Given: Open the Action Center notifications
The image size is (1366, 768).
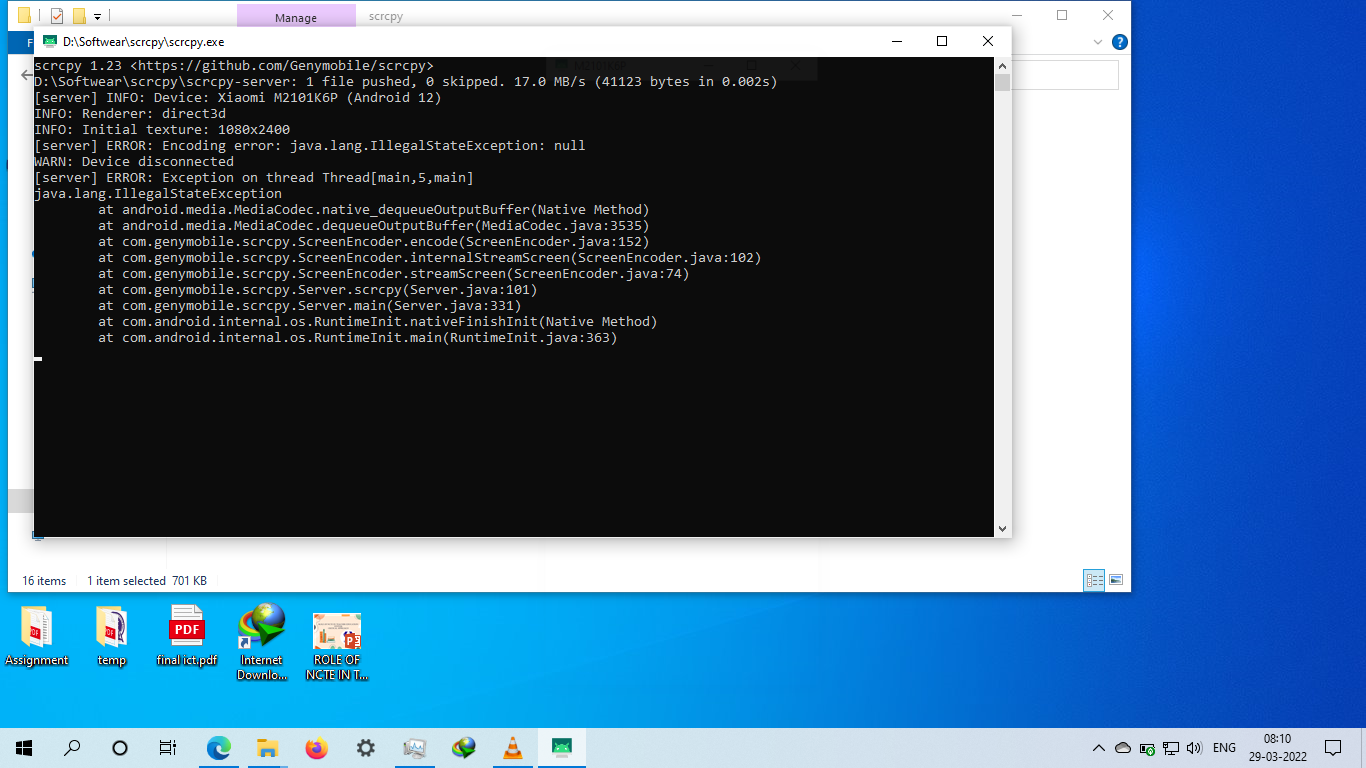Looking at the screenshot, I should (1333, 747).
